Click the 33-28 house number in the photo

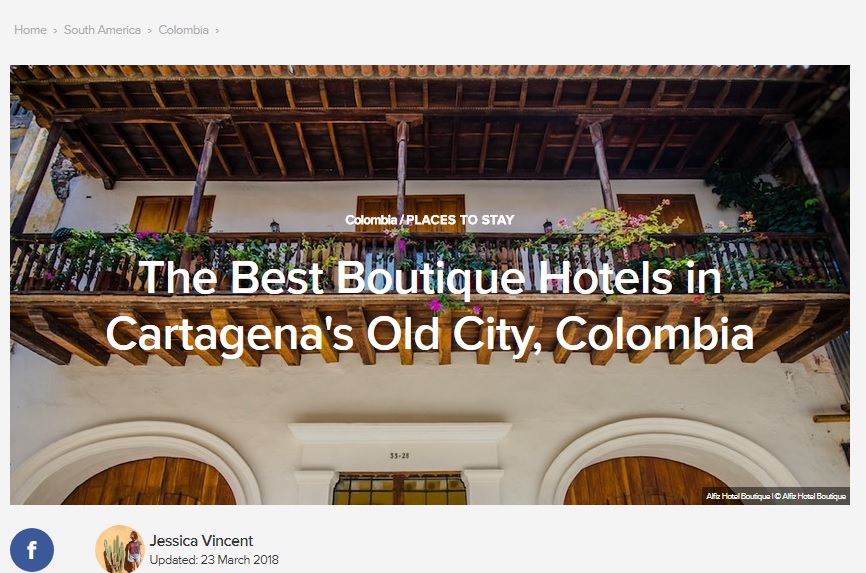[x=399, y=456]
